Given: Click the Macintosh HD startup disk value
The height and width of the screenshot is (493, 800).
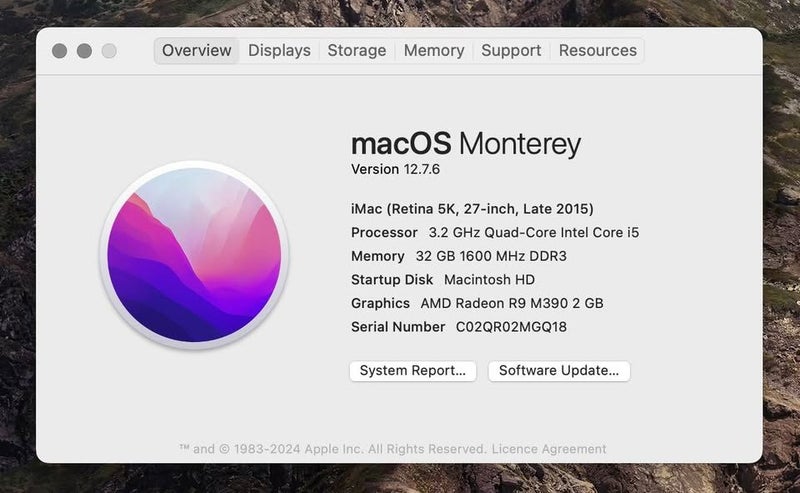Looking at the screenshot, I should coord(489,280).
